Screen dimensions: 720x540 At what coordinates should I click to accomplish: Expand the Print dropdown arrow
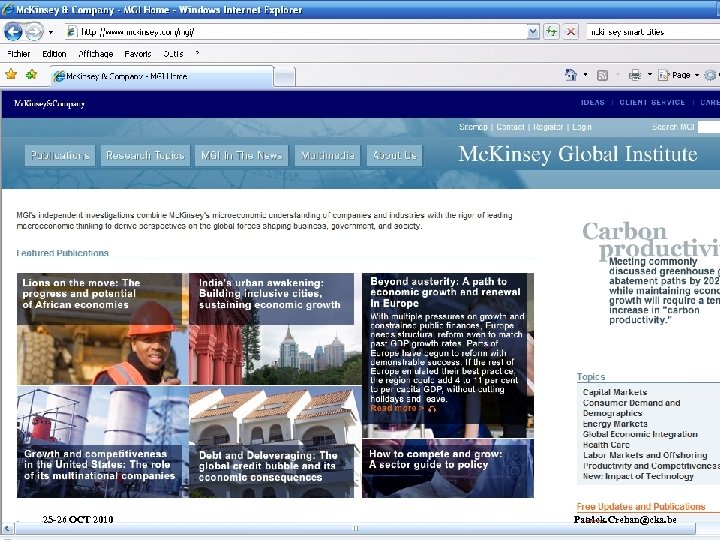[x=650, y=75]
